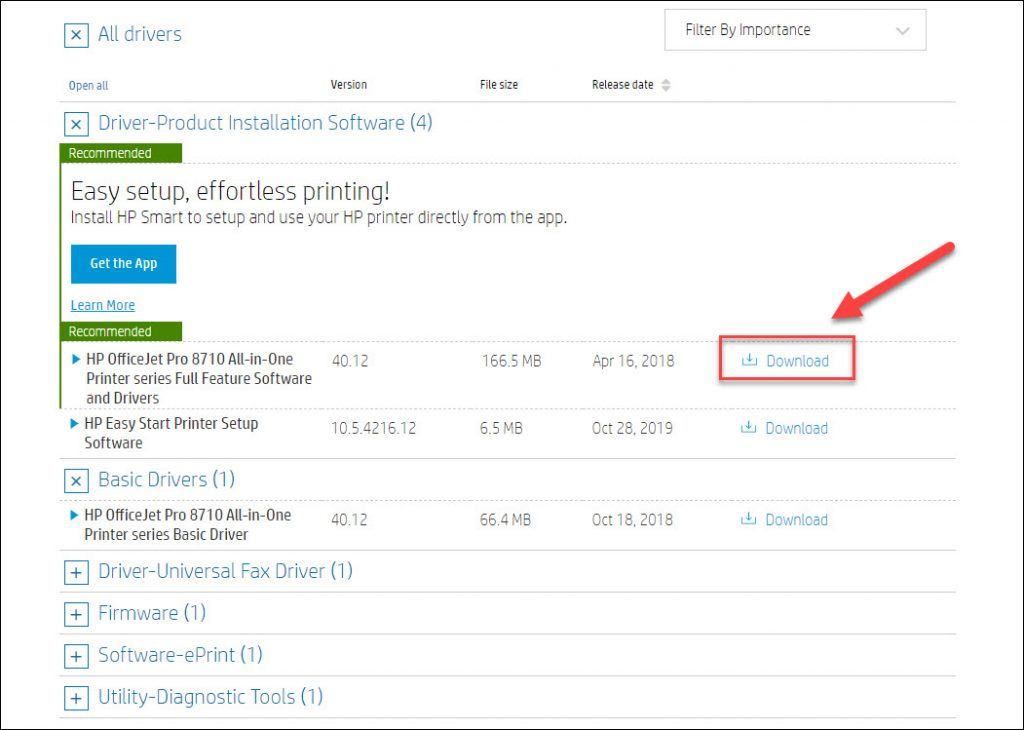The image size is (1024, 730).
Task: Expand the Software-ePrint section
Action: tap(76, 656)
